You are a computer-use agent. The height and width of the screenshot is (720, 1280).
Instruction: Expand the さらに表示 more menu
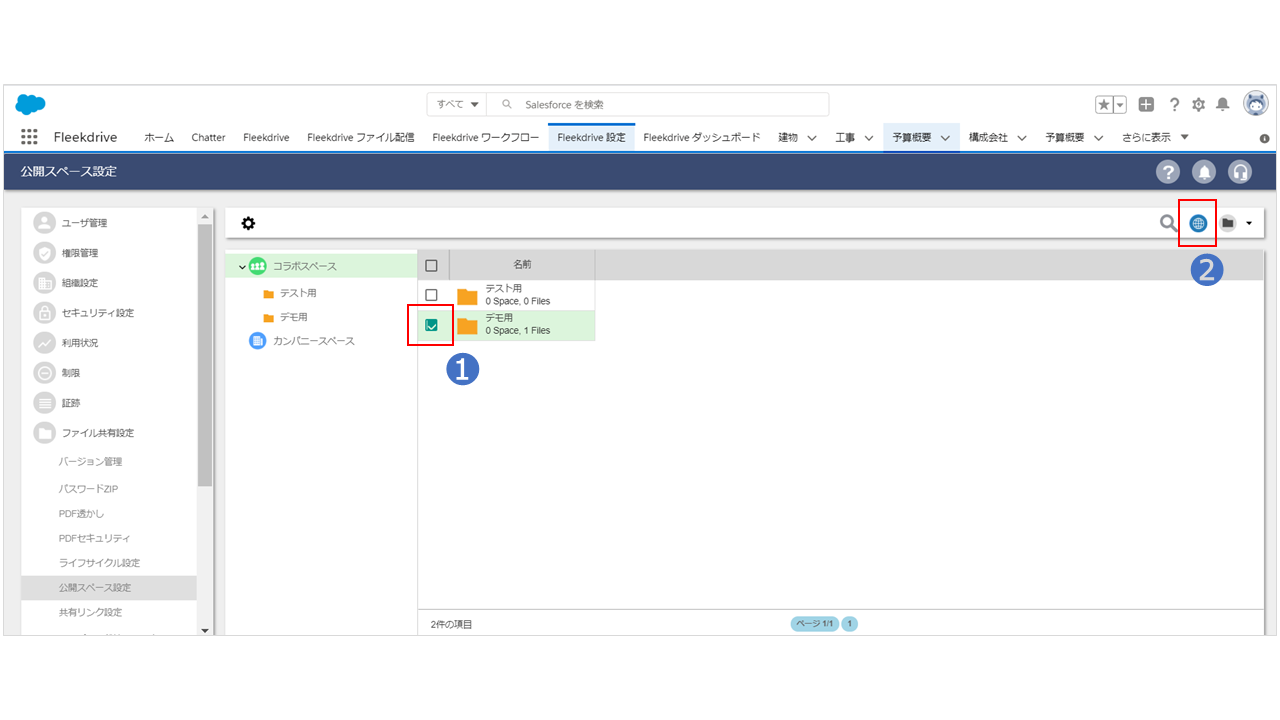click(x=1156, y=137)
